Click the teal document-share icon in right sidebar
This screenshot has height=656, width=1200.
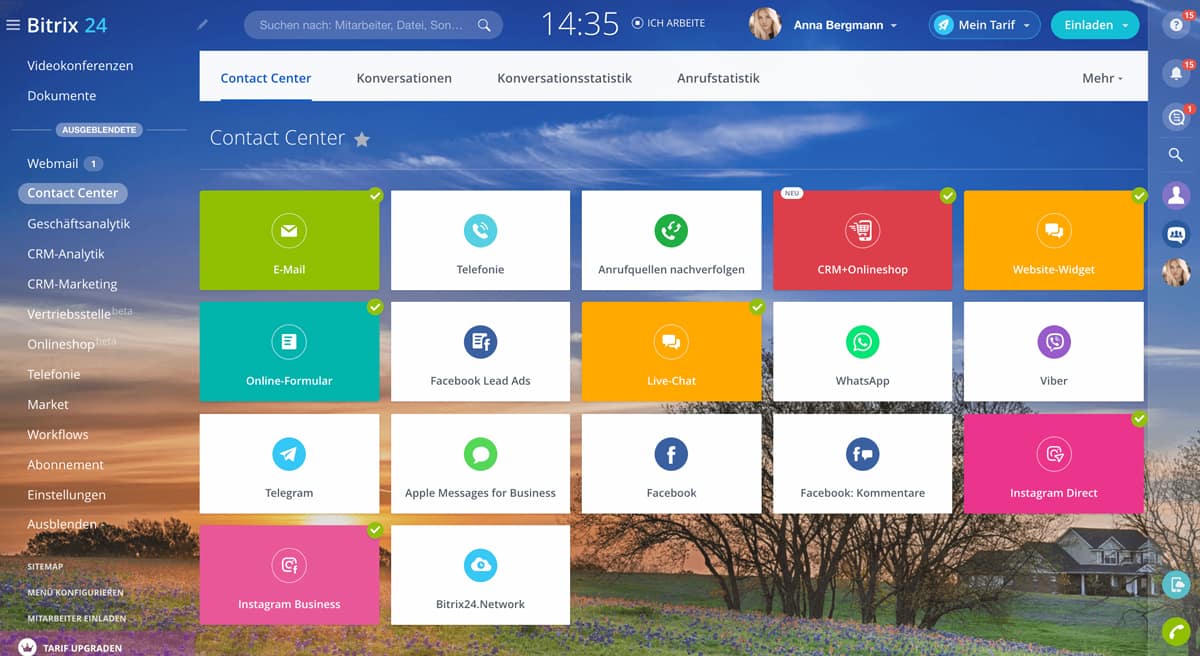pos(1176,585)
